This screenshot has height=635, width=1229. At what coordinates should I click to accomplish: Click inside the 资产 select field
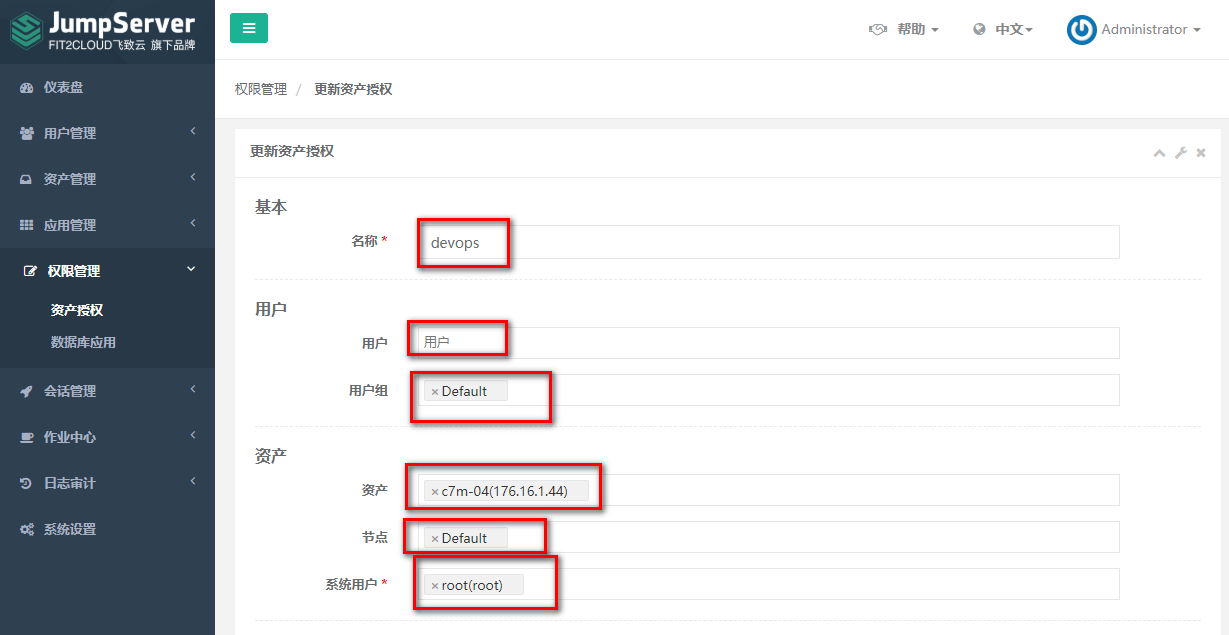[x=769, y=490]
